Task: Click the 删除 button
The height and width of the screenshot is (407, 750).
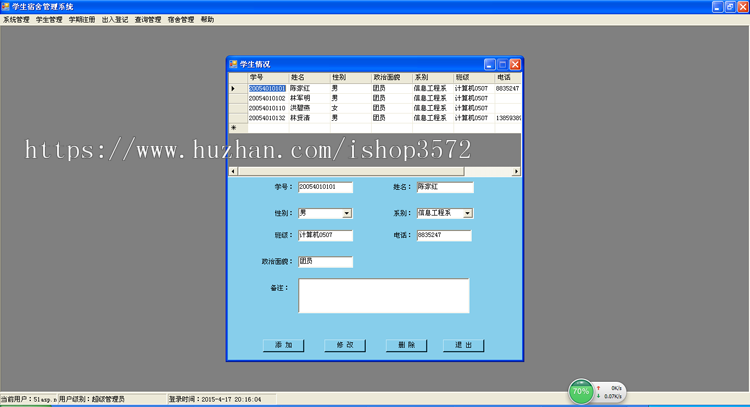Action: [x=406, y=345]
